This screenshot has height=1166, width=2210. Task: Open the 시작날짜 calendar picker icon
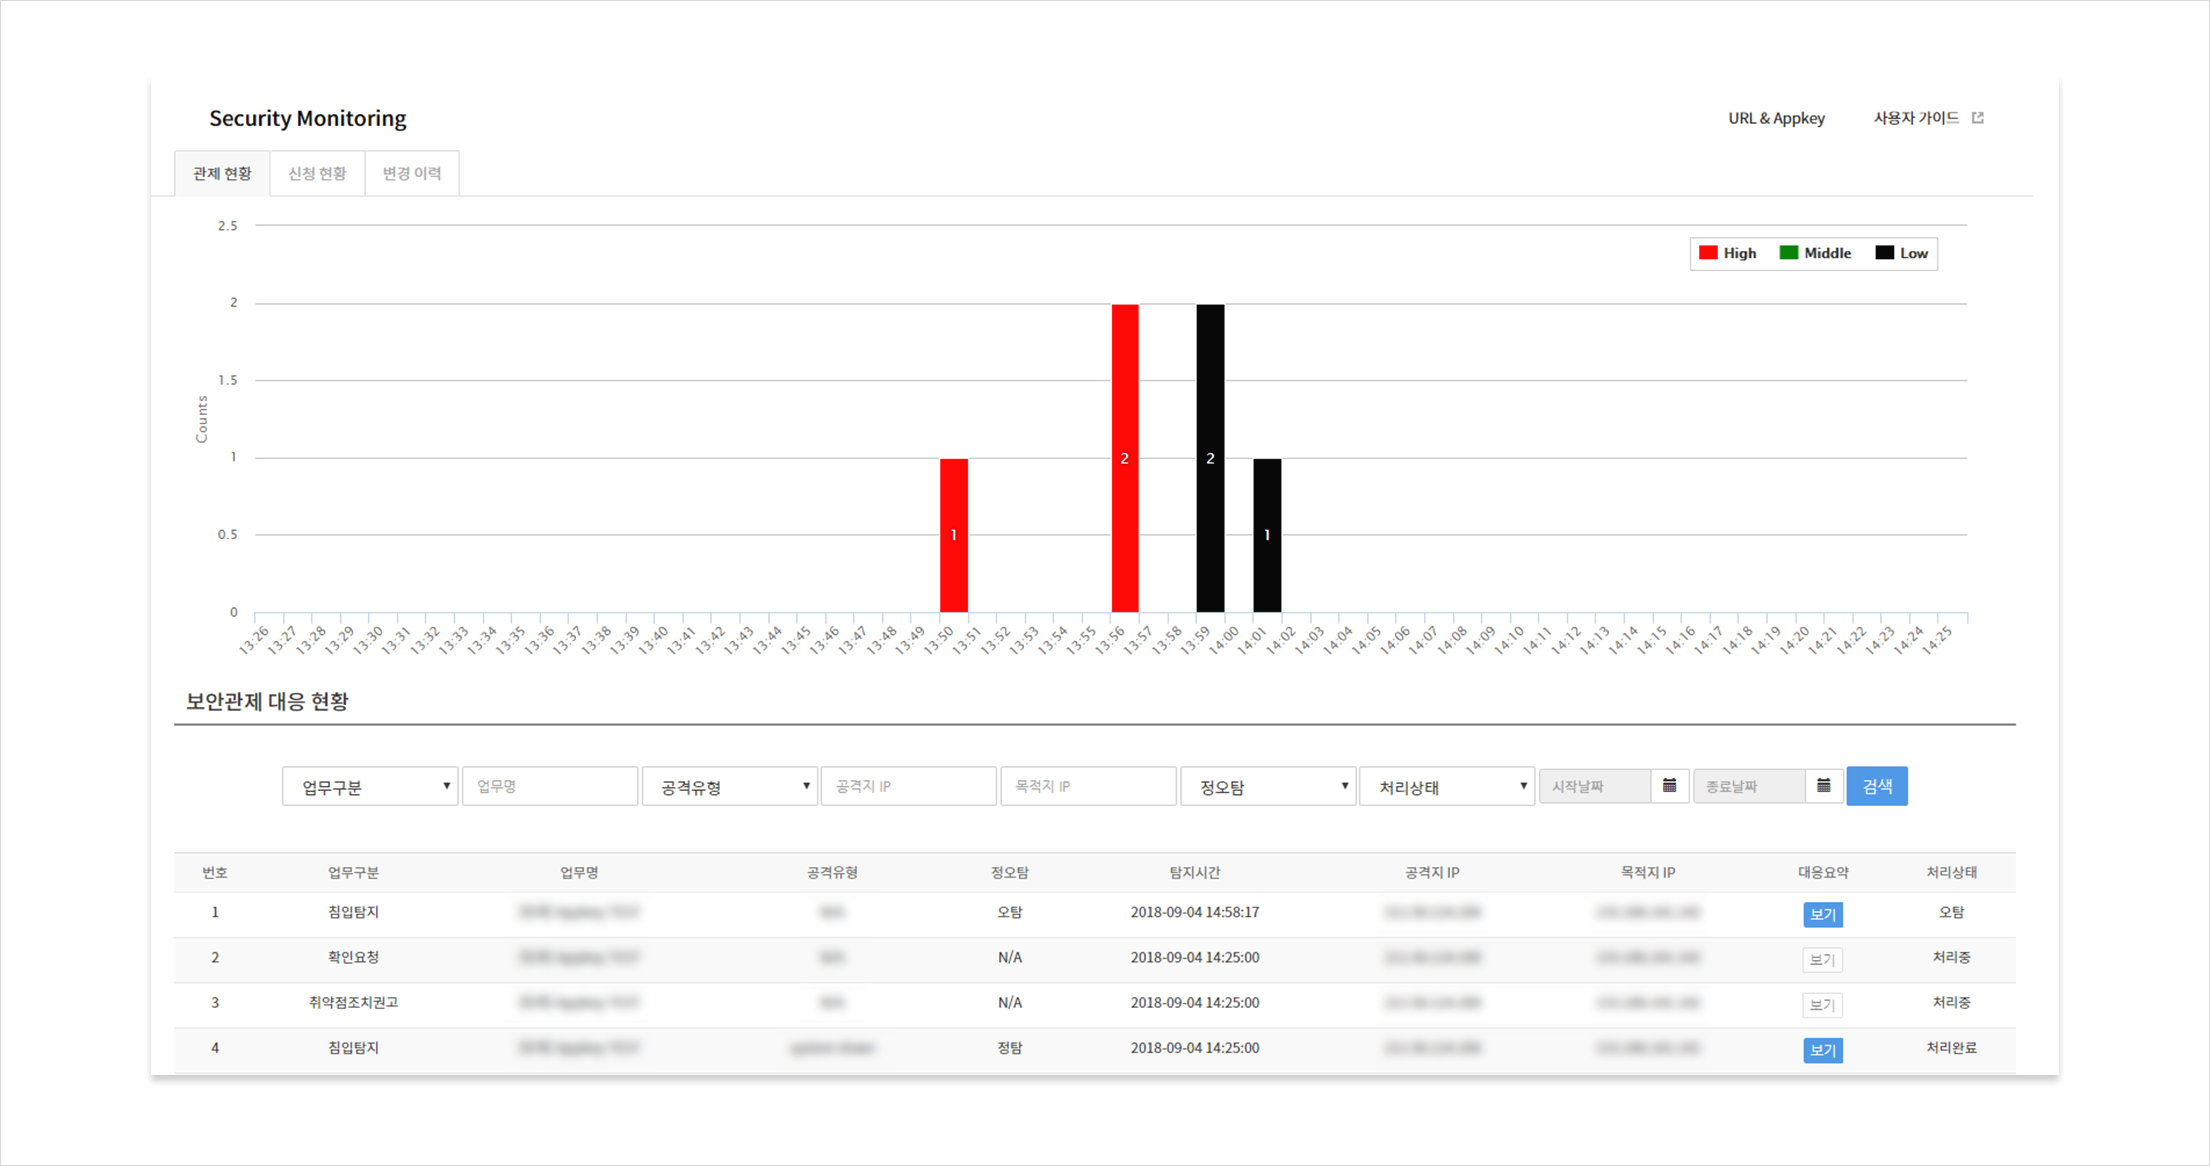coord(1669,786)
